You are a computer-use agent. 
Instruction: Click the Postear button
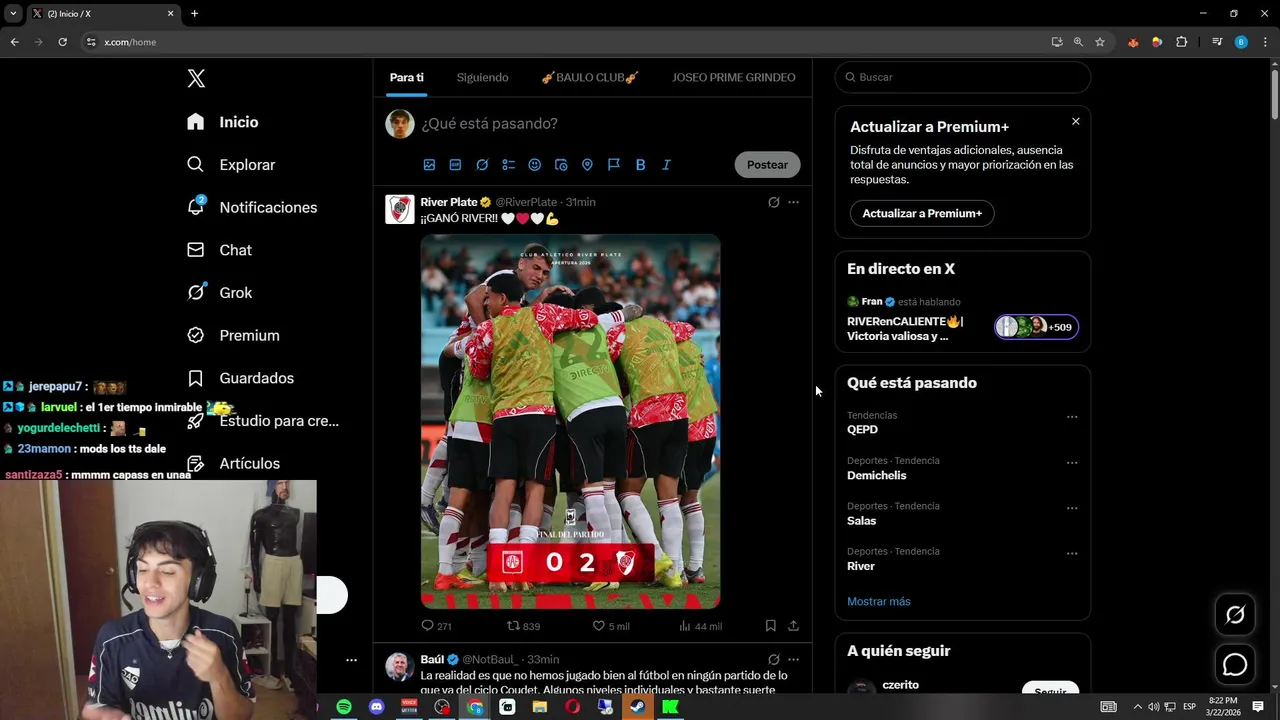click(x=767, y=165)
